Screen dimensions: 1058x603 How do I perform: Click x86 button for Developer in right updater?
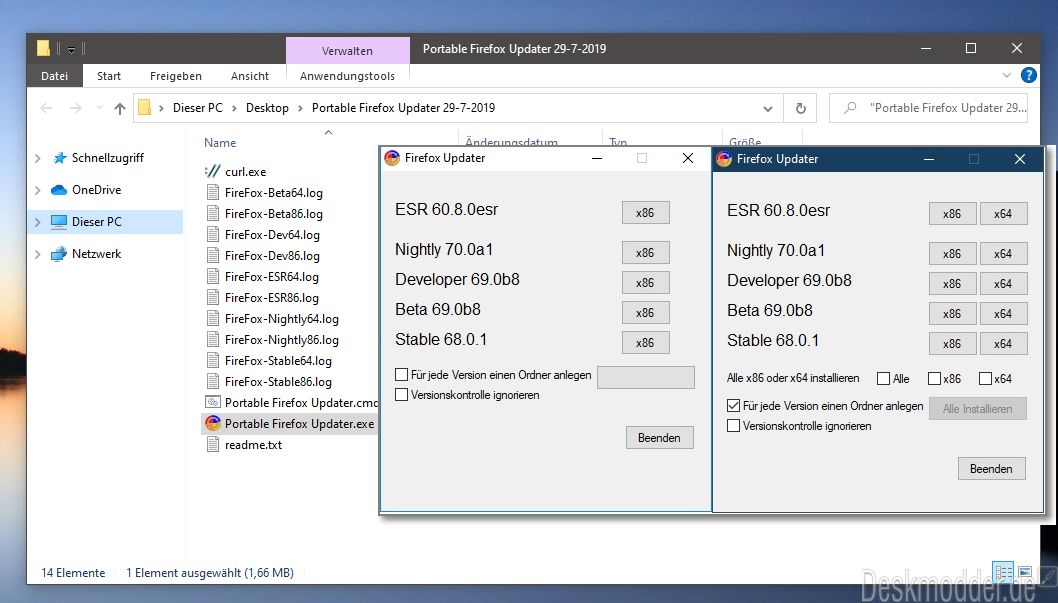pyautogui.click(x=952, y=284)
